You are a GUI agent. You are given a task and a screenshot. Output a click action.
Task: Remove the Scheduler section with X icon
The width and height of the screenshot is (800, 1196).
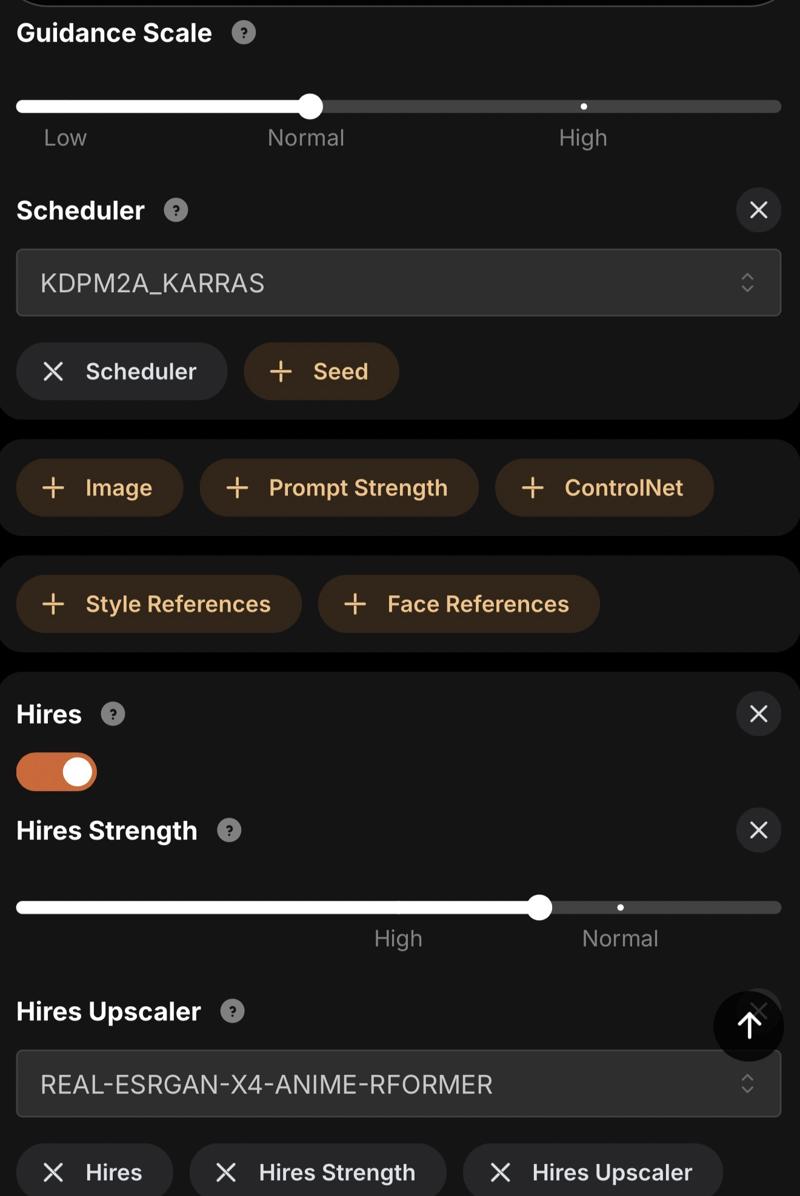tap(758, 211)
